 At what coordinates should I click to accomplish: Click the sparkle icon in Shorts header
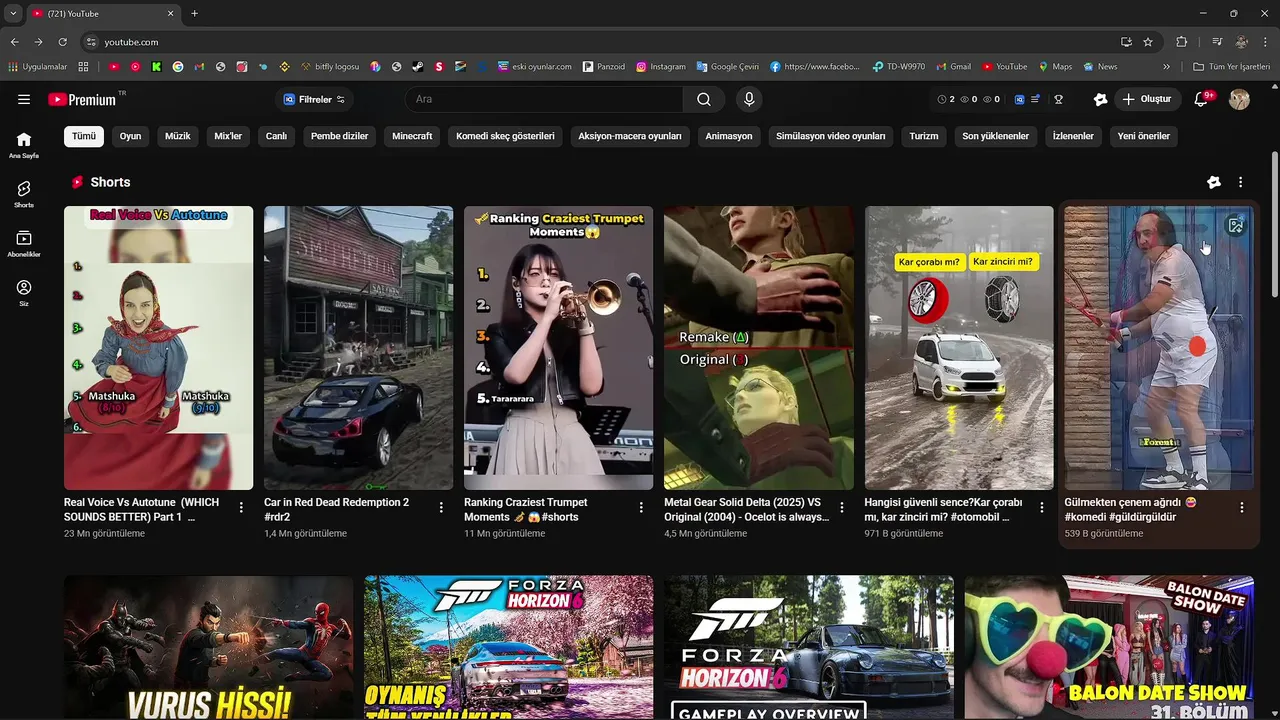[1214, 182]
